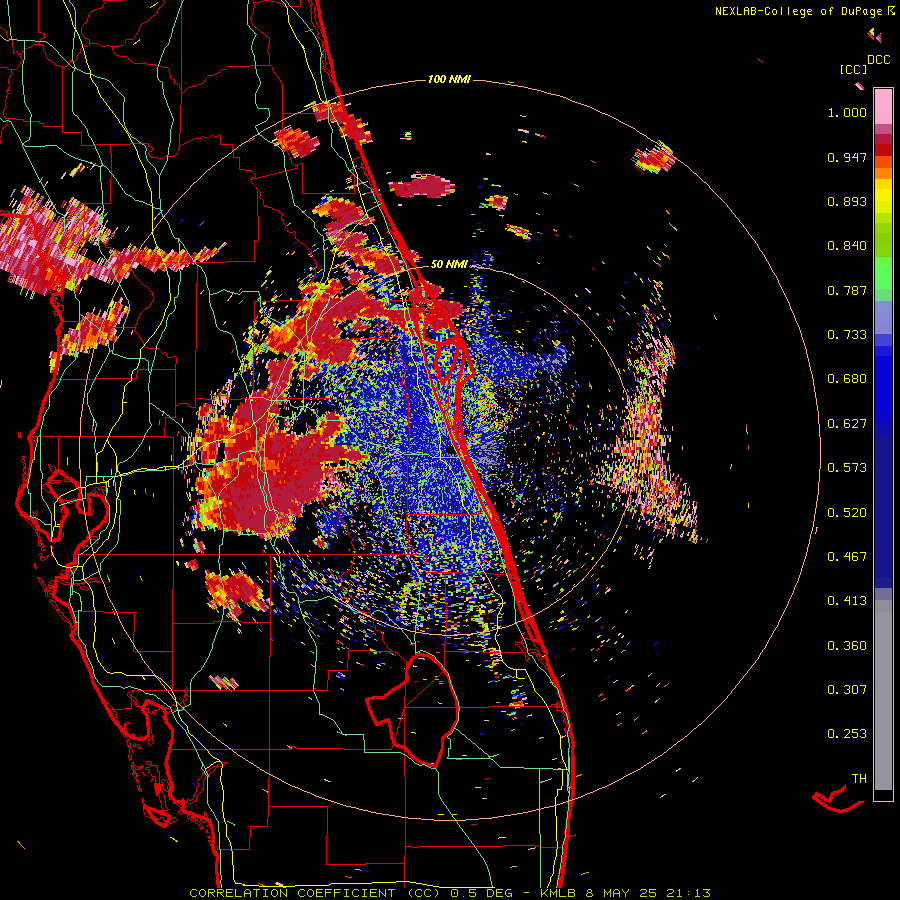Select the 0.360 scale value
This screenshot has width=900, height=900.
coord(847,646)
